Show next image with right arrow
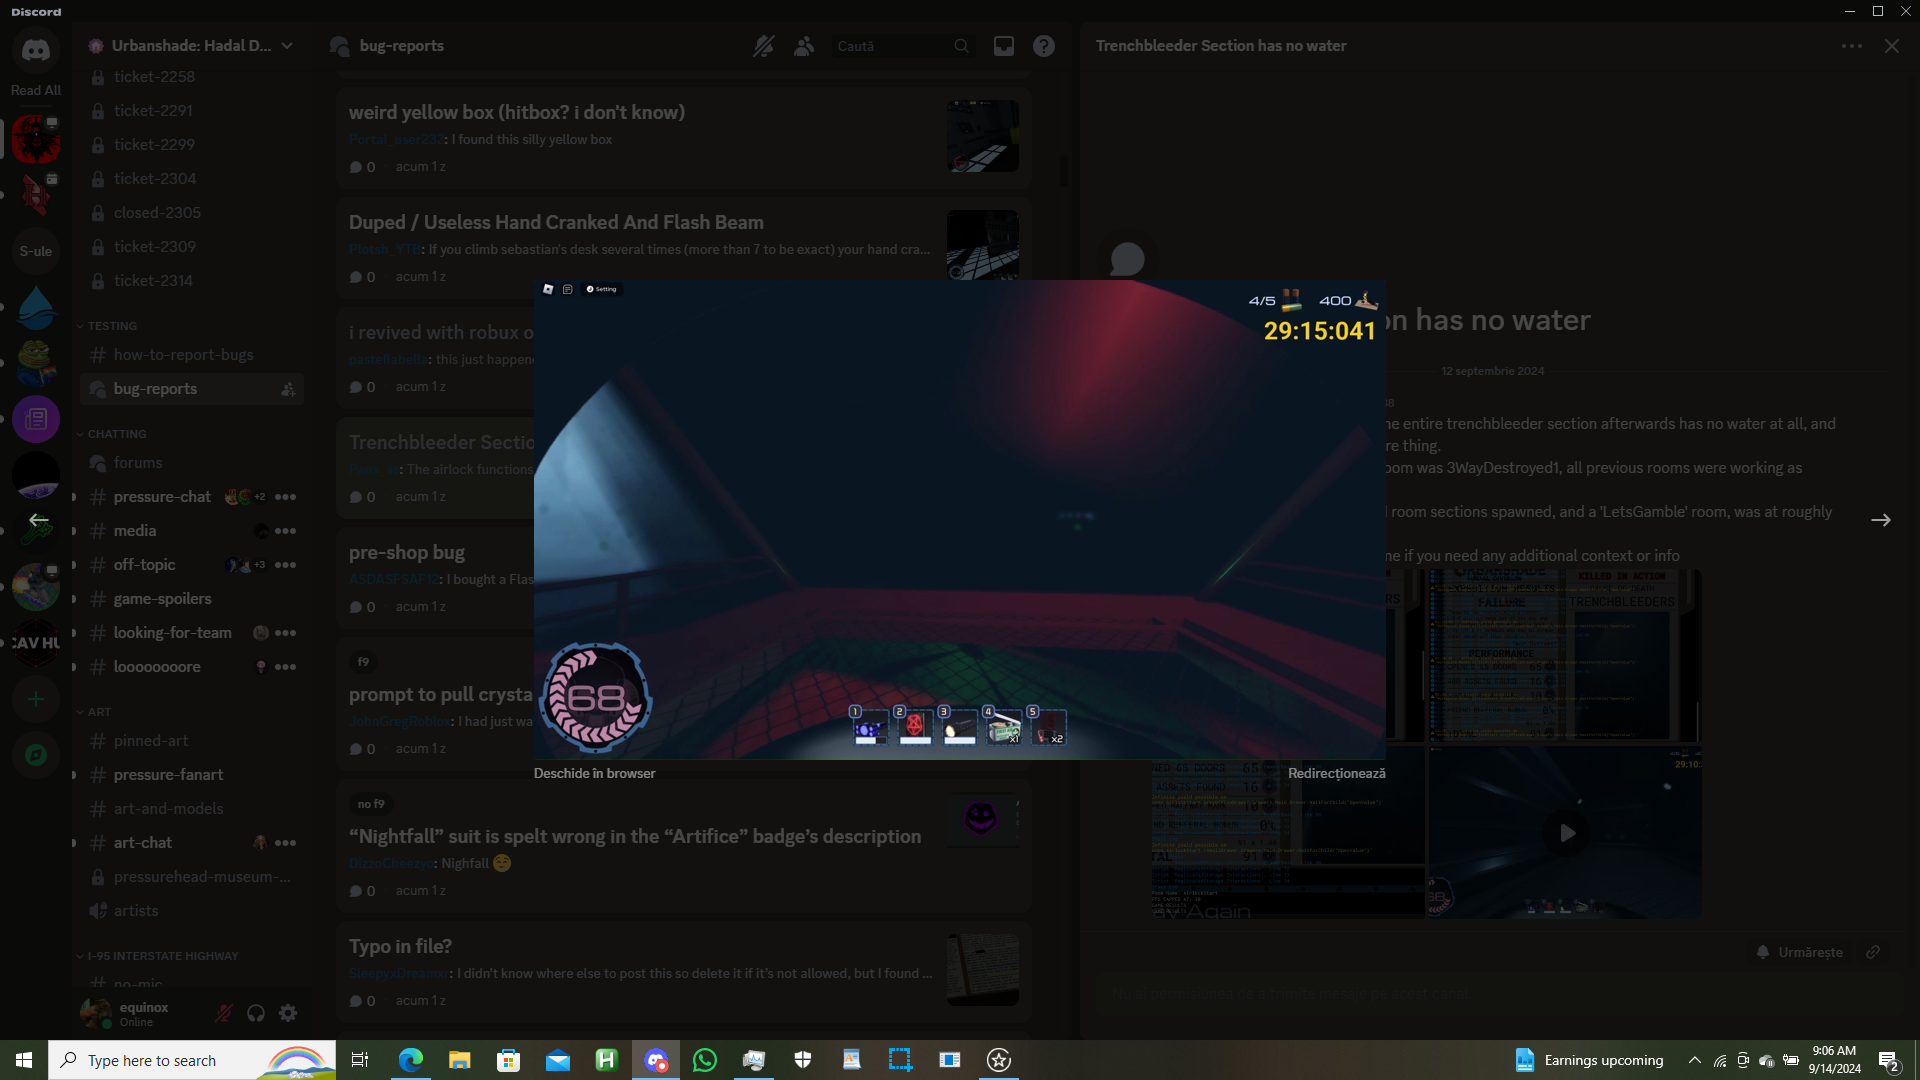This screenshot has height=1080, width=1920. (x=1880, y=520)
